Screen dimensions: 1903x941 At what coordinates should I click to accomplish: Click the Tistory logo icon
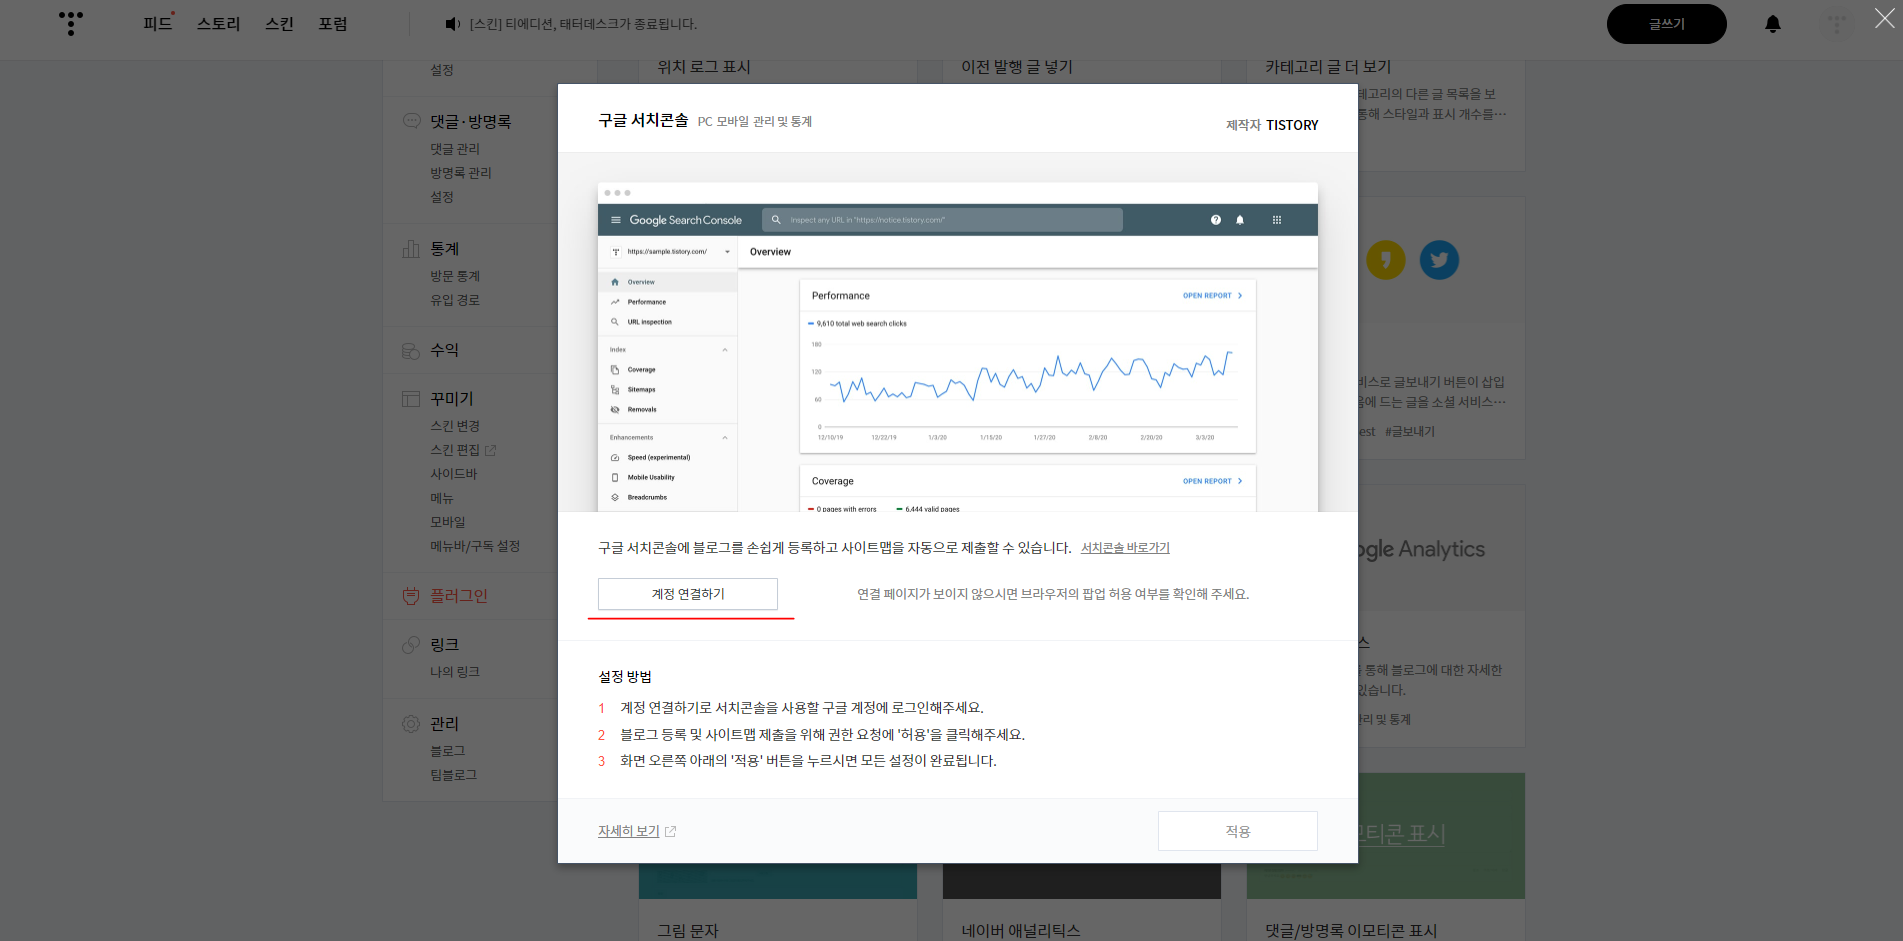[x=70, y=23]
